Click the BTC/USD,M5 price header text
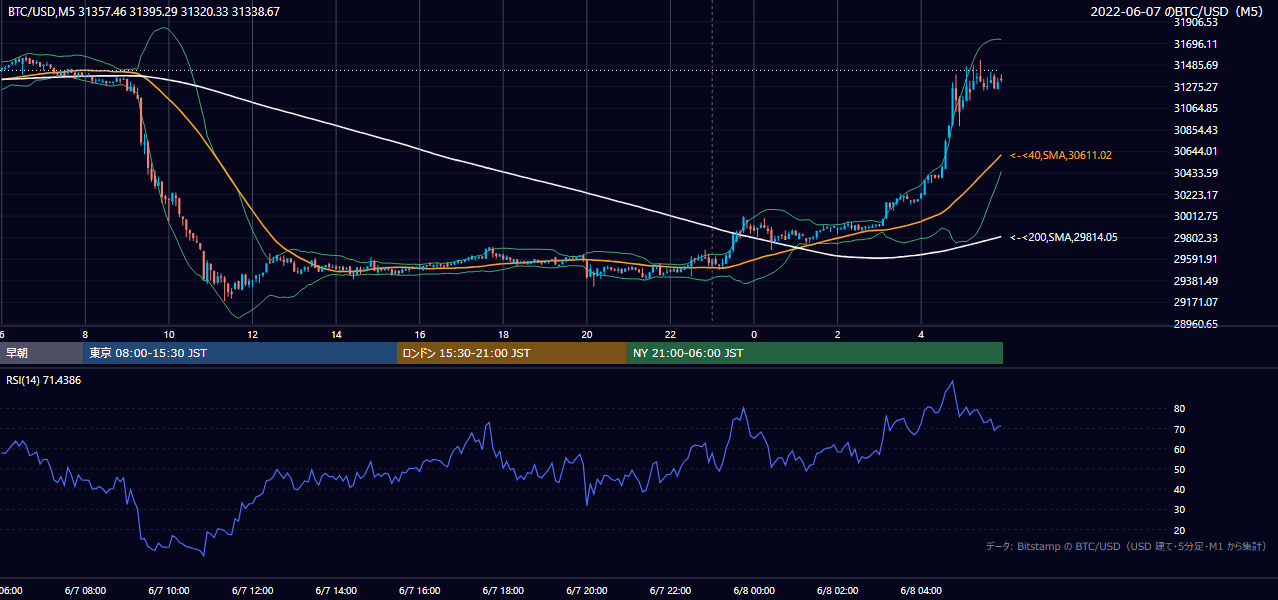 coord(144,12)
